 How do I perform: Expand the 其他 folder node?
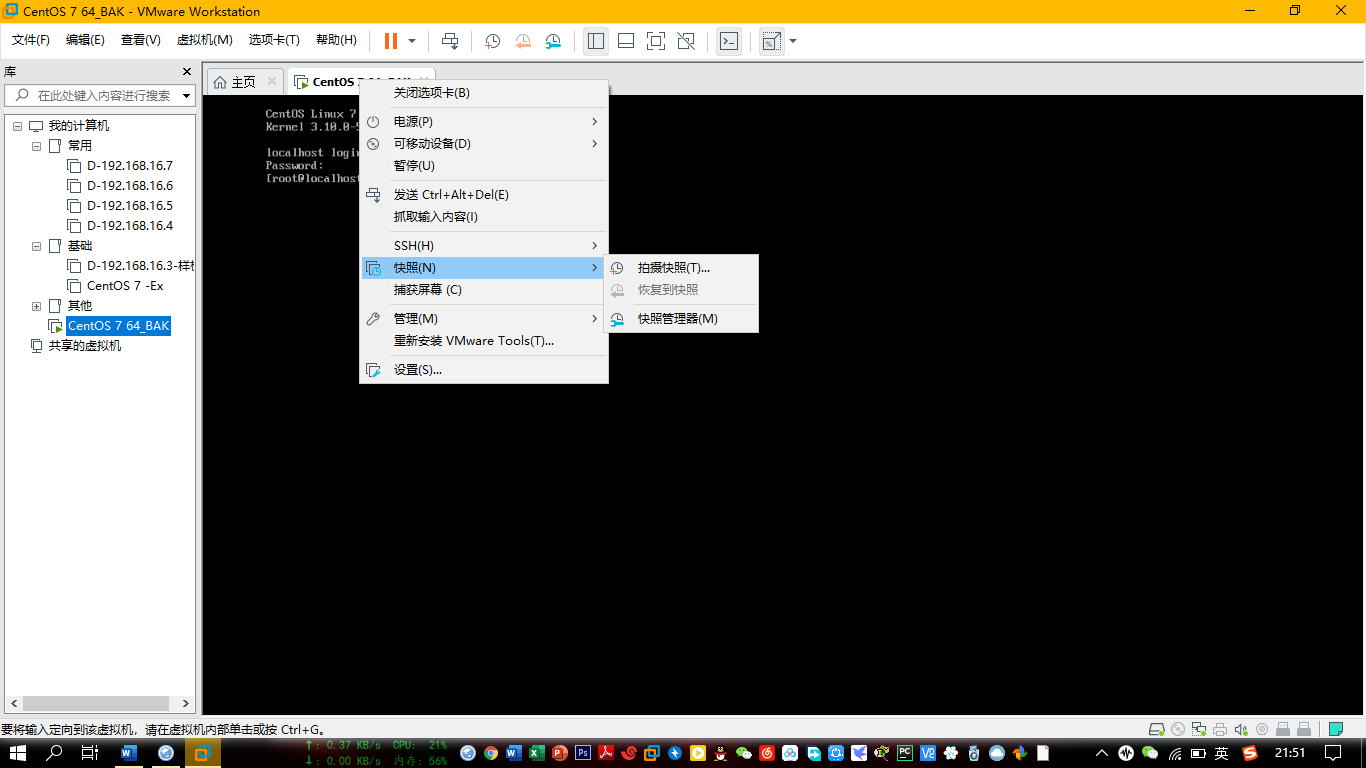37,306
